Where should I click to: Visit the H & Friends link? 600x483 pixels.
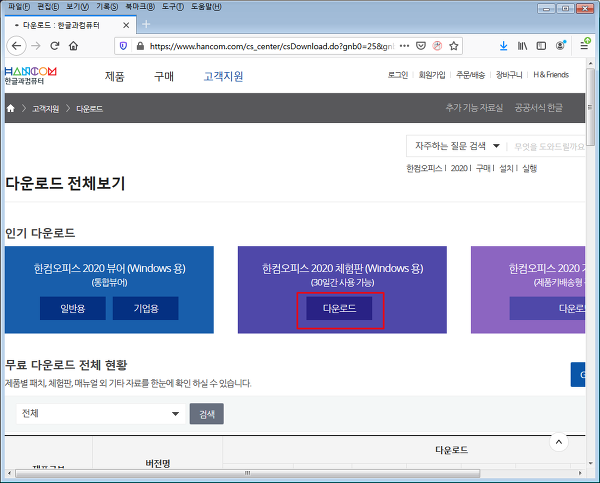(551, 75)
